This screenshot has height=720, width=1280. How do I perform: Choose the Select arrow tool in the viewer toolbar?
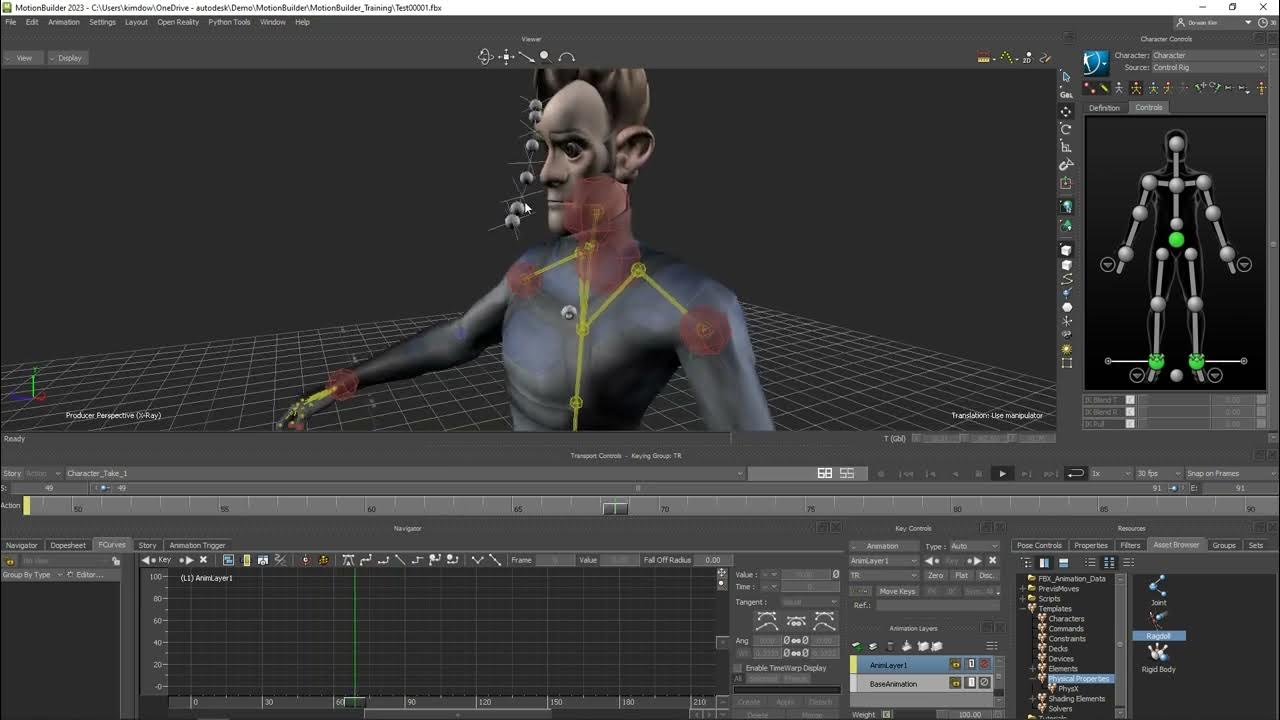1066,76
